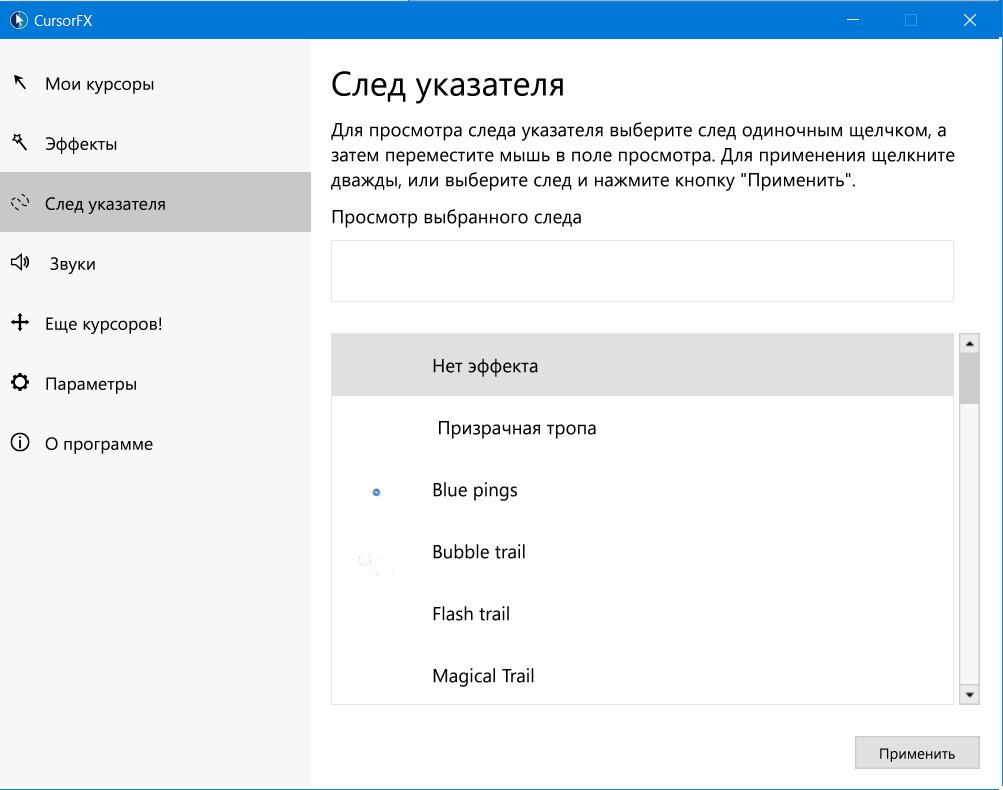Image resolution: width=1003 pixels, height=790 pixels.
Task: Choose the Bubble trail entry
Action: pyautogui.click(x=642, y=551)
